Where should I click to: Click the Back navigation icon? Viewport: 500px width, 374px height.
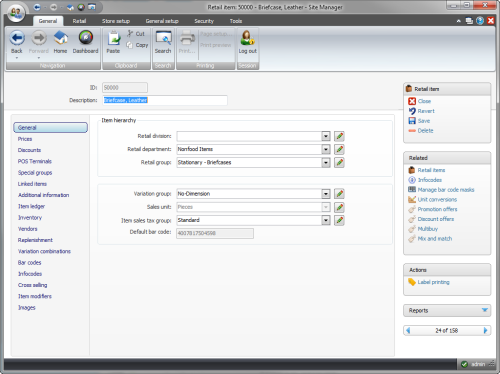(17, 38)
